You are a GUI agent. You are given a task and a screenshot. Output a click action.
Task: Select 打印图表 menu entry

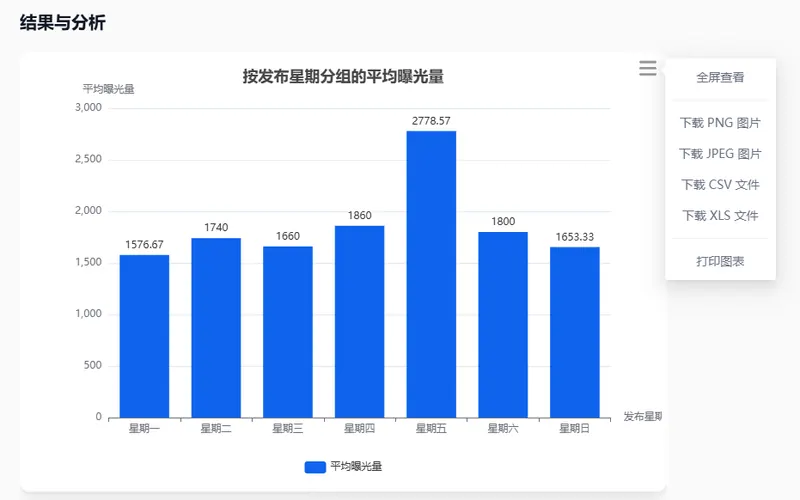720,262
